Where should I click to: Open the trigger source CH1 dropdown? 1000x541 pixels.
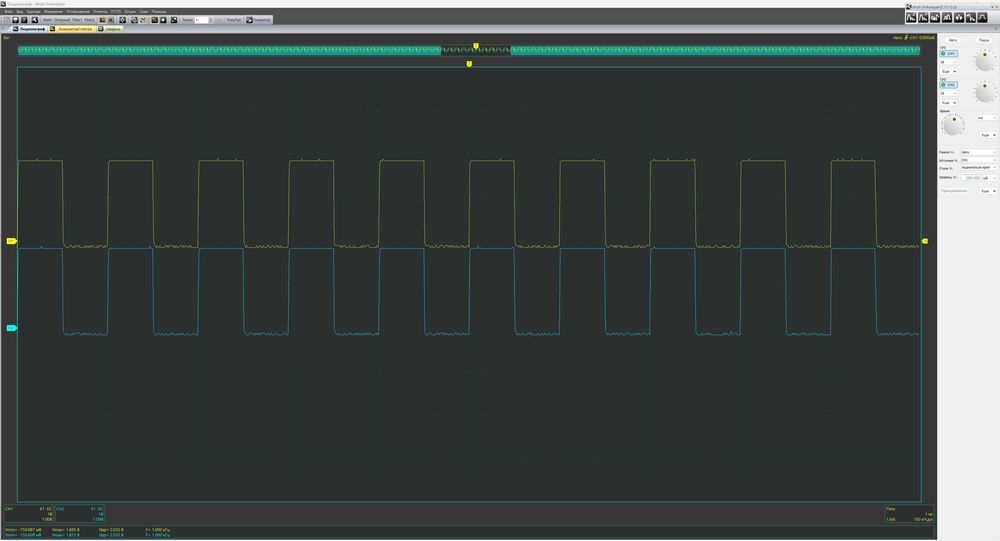point(978,160)
